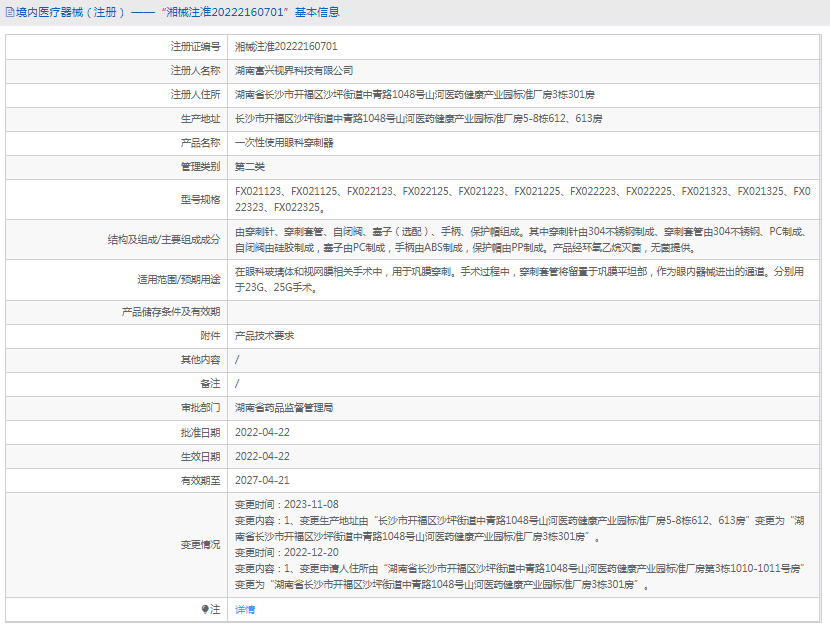830x630 pixels.
Task: Select the 产品储存条件及有效期 label
Action: coord(171,312)
